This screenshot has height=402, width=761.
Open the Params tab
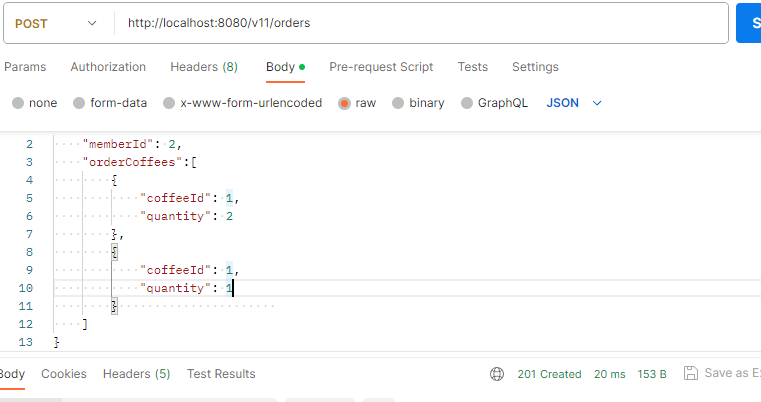pos(25,67)
